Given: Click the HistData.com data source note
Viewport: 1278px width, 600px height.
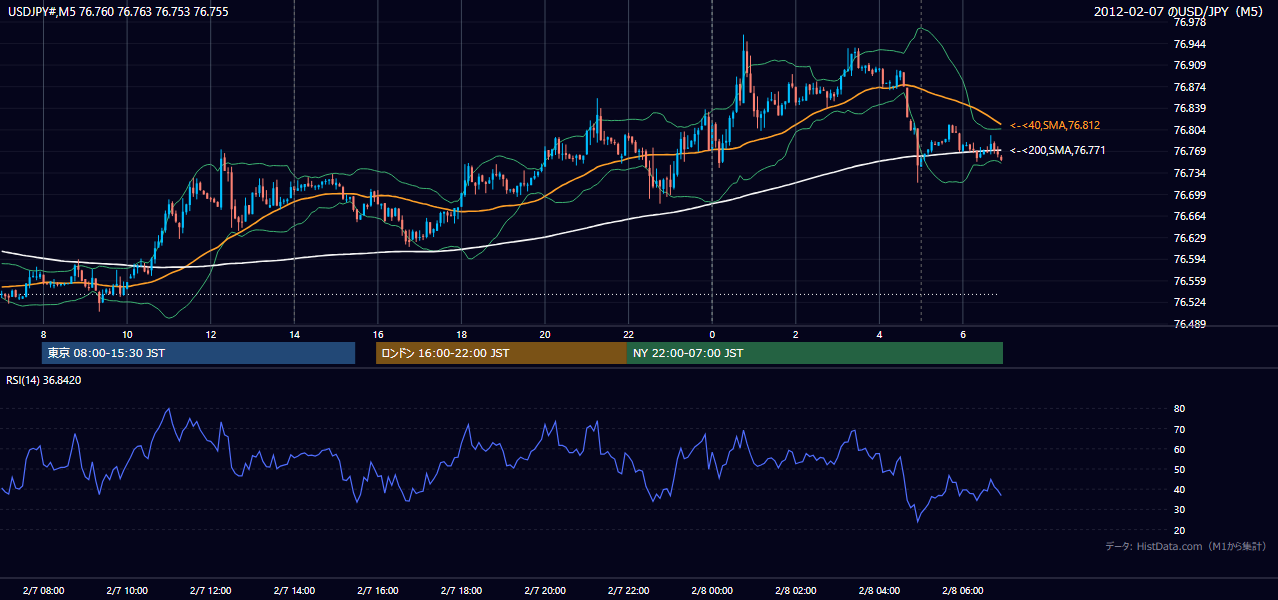Looking at the screenshot, I should point(1186,546).
